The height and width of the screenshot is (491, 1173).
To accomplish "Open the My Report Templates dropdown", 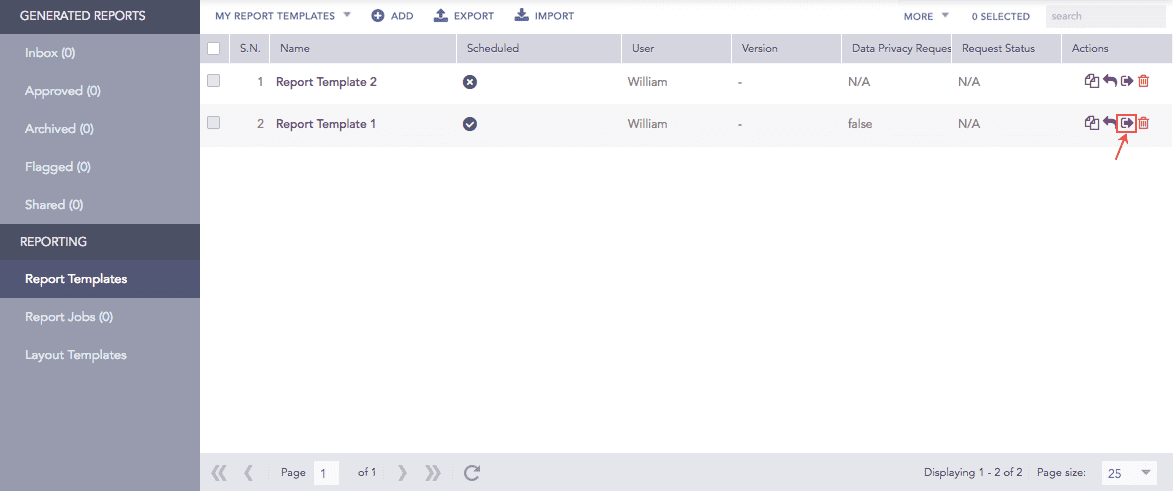I will pos(283,16).
